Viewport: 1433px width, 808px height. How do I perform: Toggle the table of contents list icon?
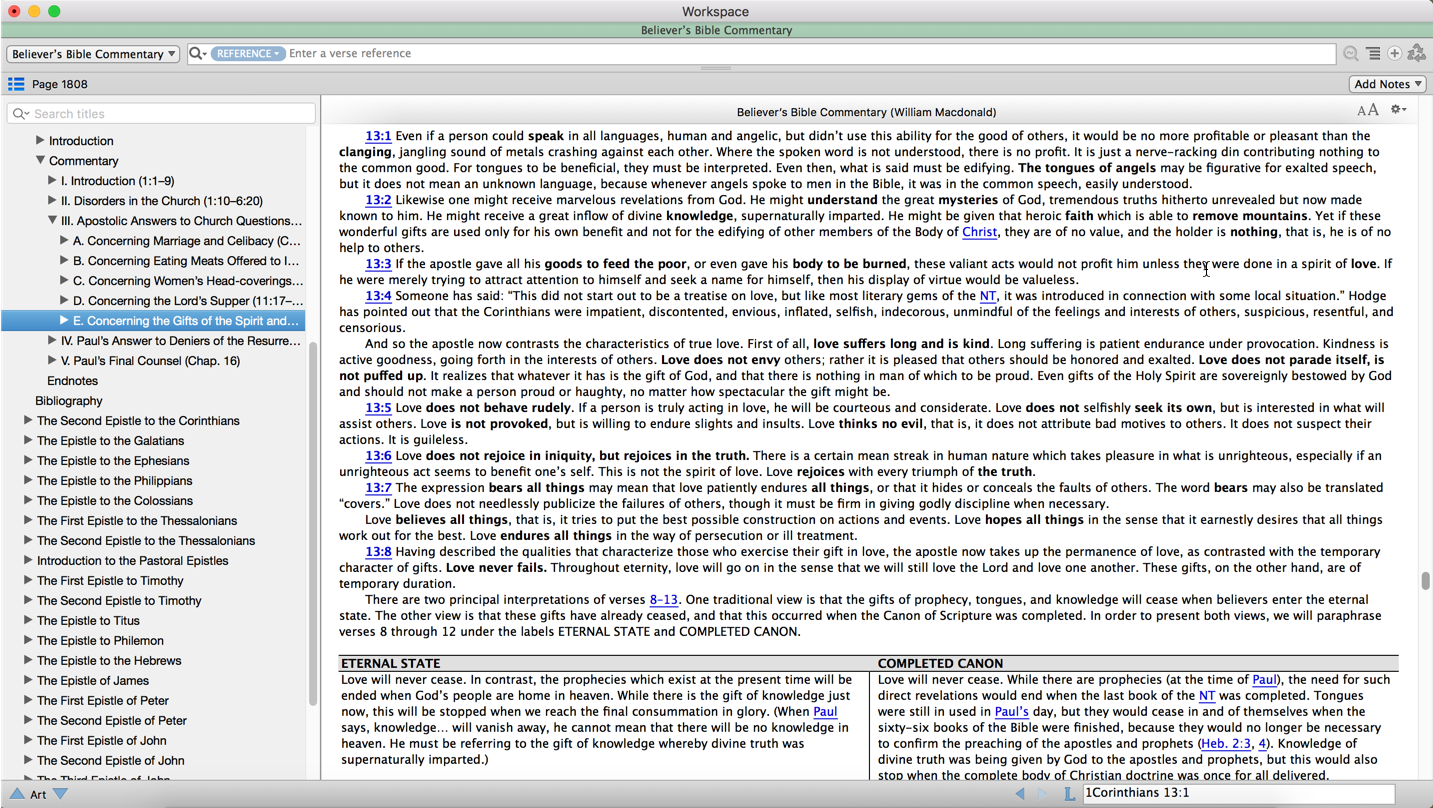(16, 84)
